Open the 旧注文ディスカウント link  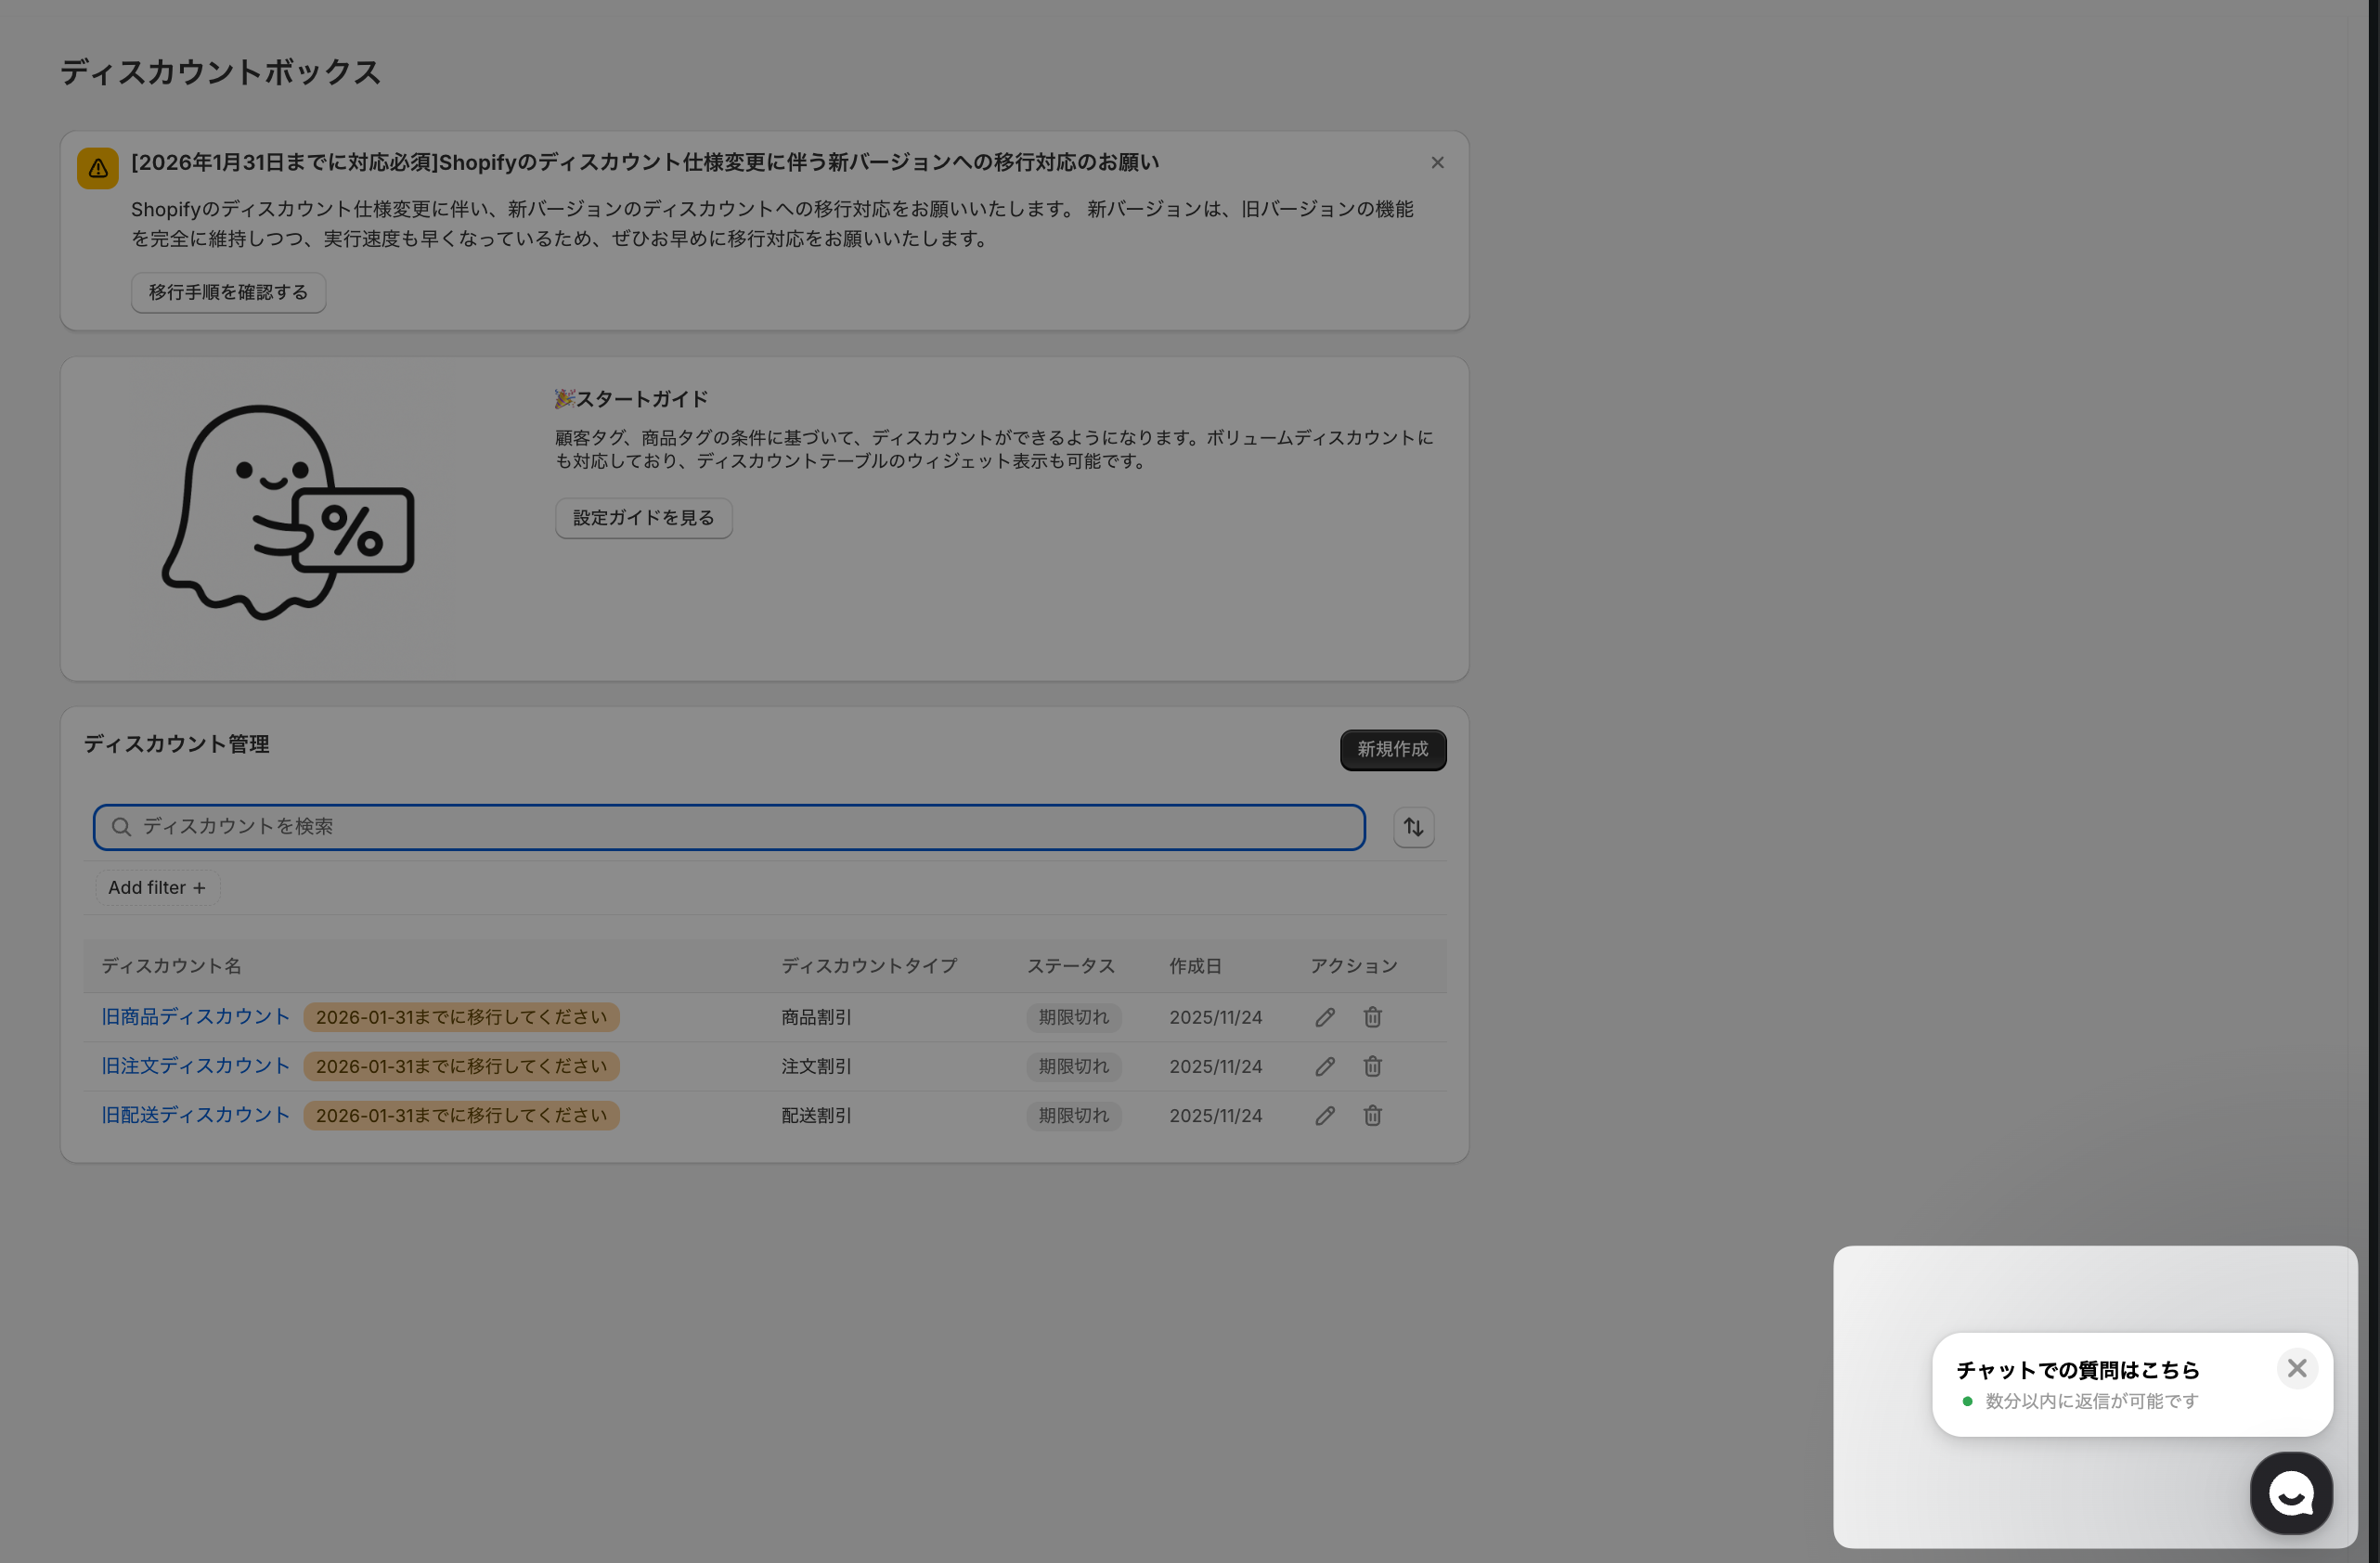click(x=195, y=1066)
